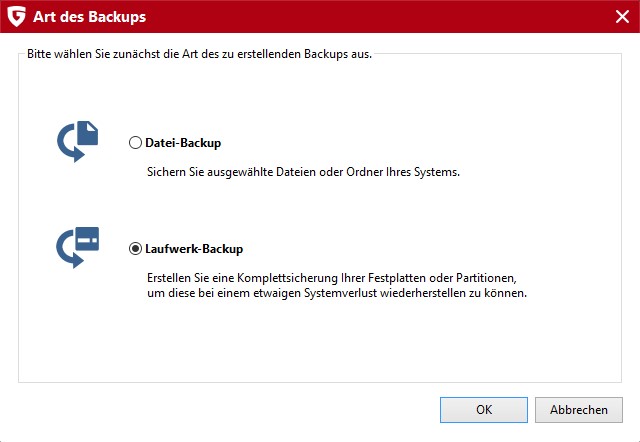Click the curved arrow of the file backup icon
Image resolution: width=640 pixels, height=442 pixels.
[70, 146]
